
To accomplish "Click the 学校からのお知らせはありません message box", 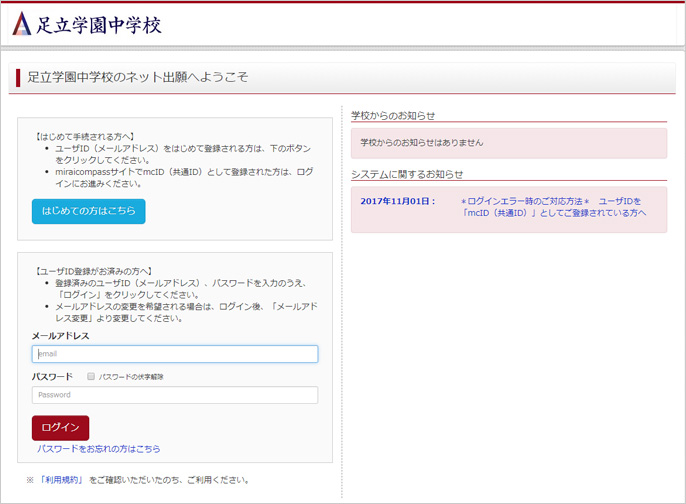I will tap(509, 143).
